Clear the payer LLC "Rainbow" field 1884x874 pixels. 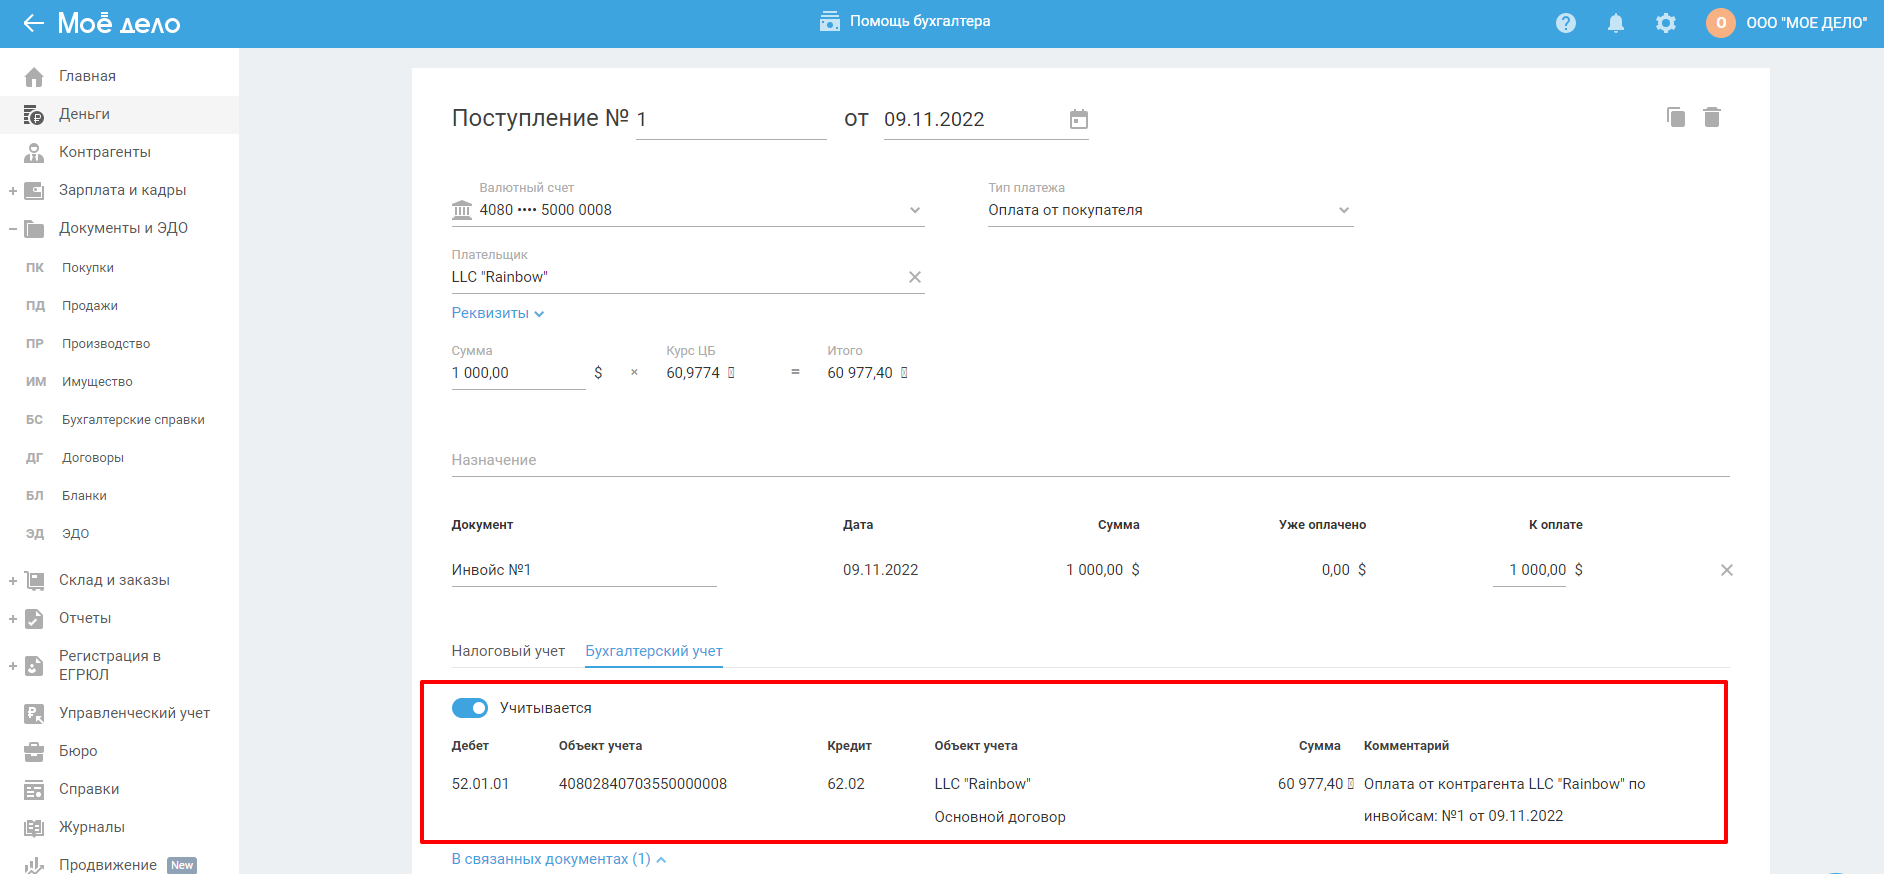click(x=914, y=277)
